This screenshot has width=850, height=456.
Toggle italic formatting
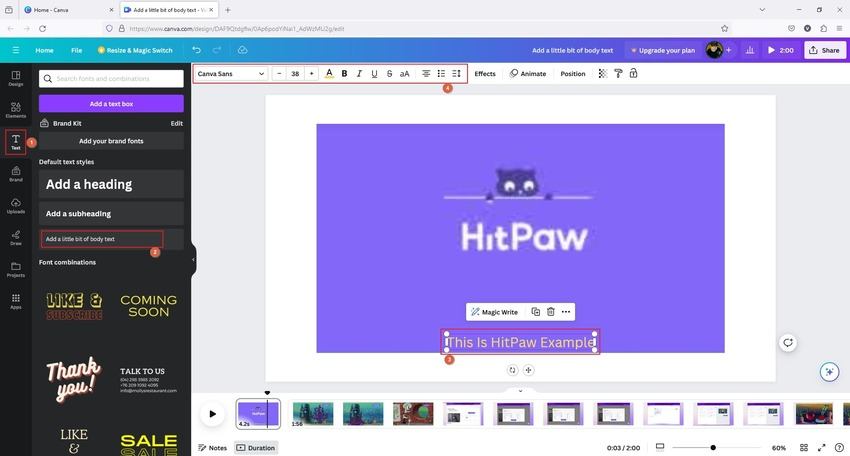pos(359,74)
